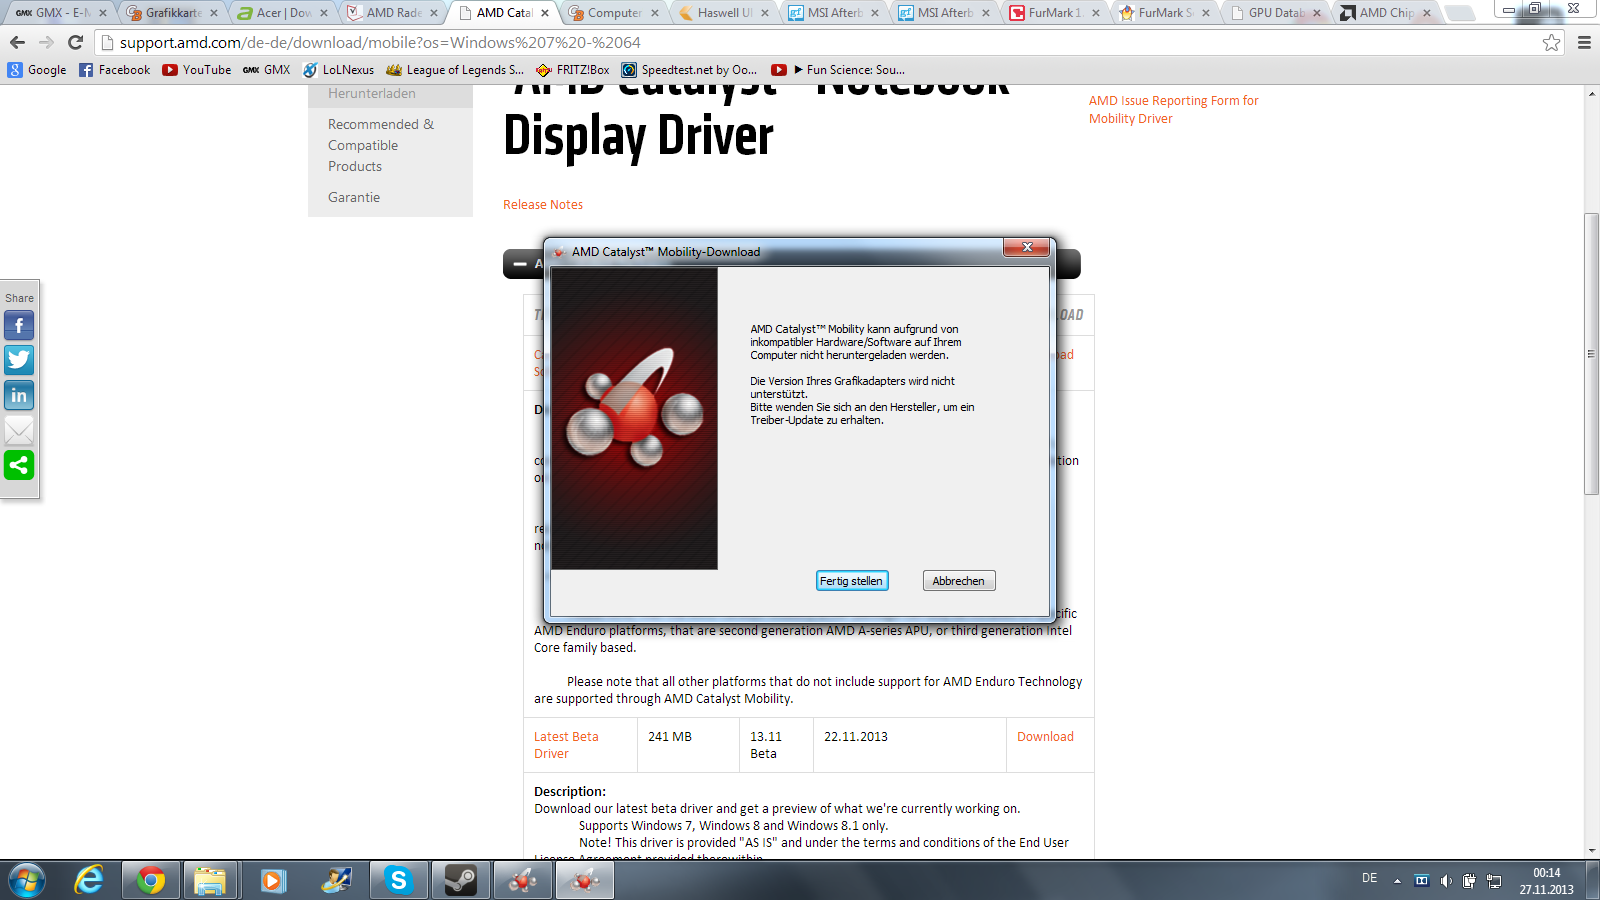
Task: Share page on Facebook sidebar icon
Action: click(19, 325)
